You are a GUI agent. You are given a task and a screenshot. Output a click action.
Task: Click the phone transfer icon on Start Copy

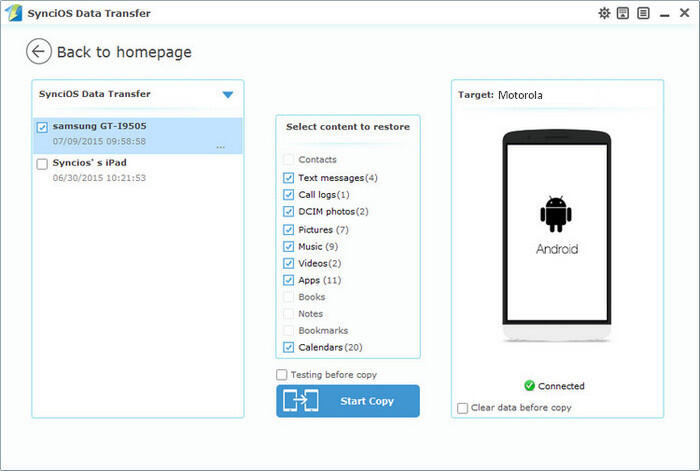coord(301,401)
